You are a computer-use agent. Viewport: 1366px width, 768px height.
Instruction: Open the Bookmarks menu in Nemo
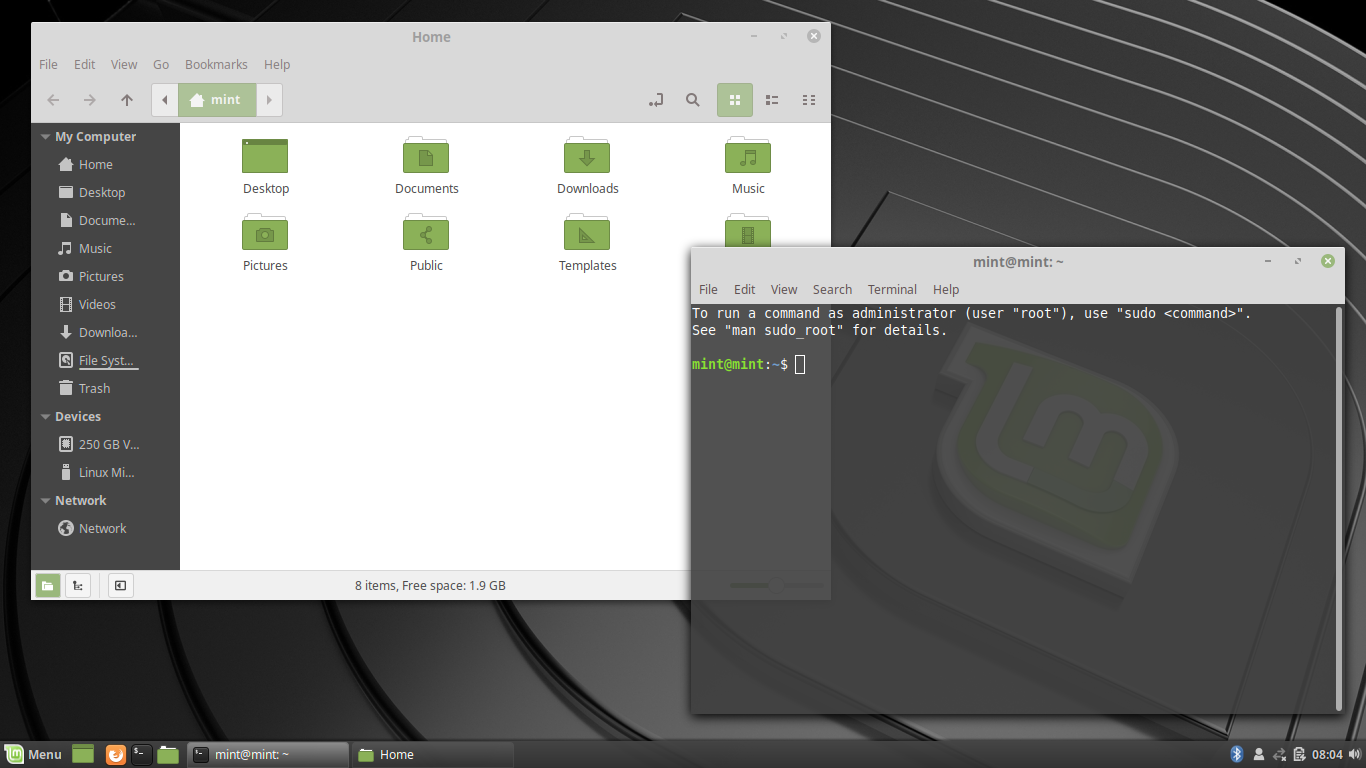216,64
